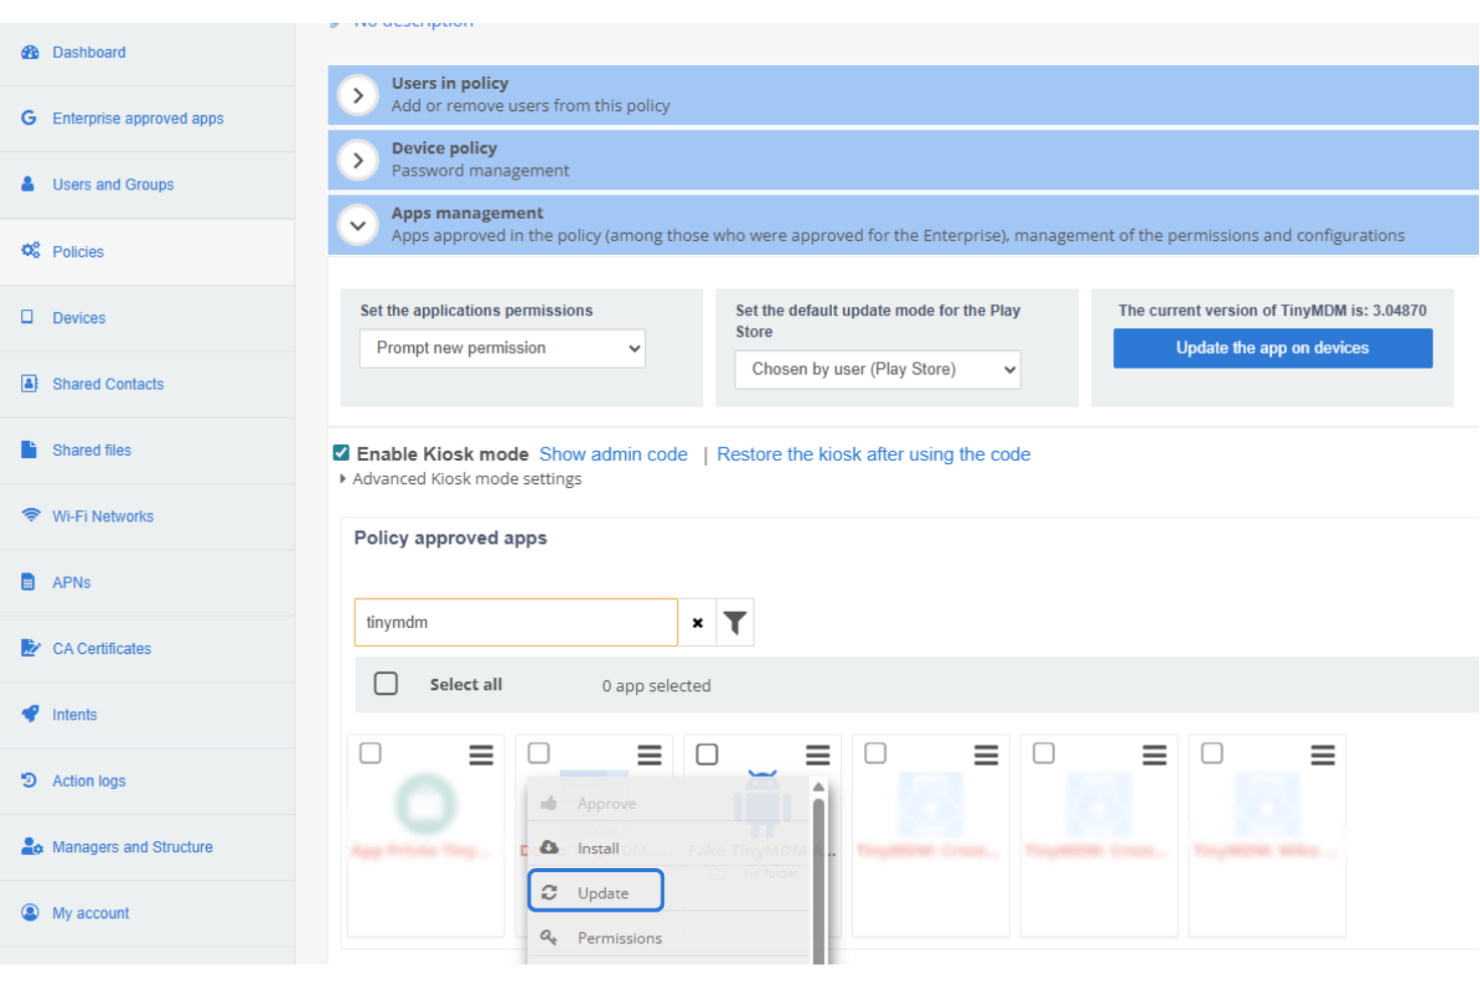Click the Fake TinyMDM android app thumbnail
The image size is (1480, 987).
coord(762,805)
